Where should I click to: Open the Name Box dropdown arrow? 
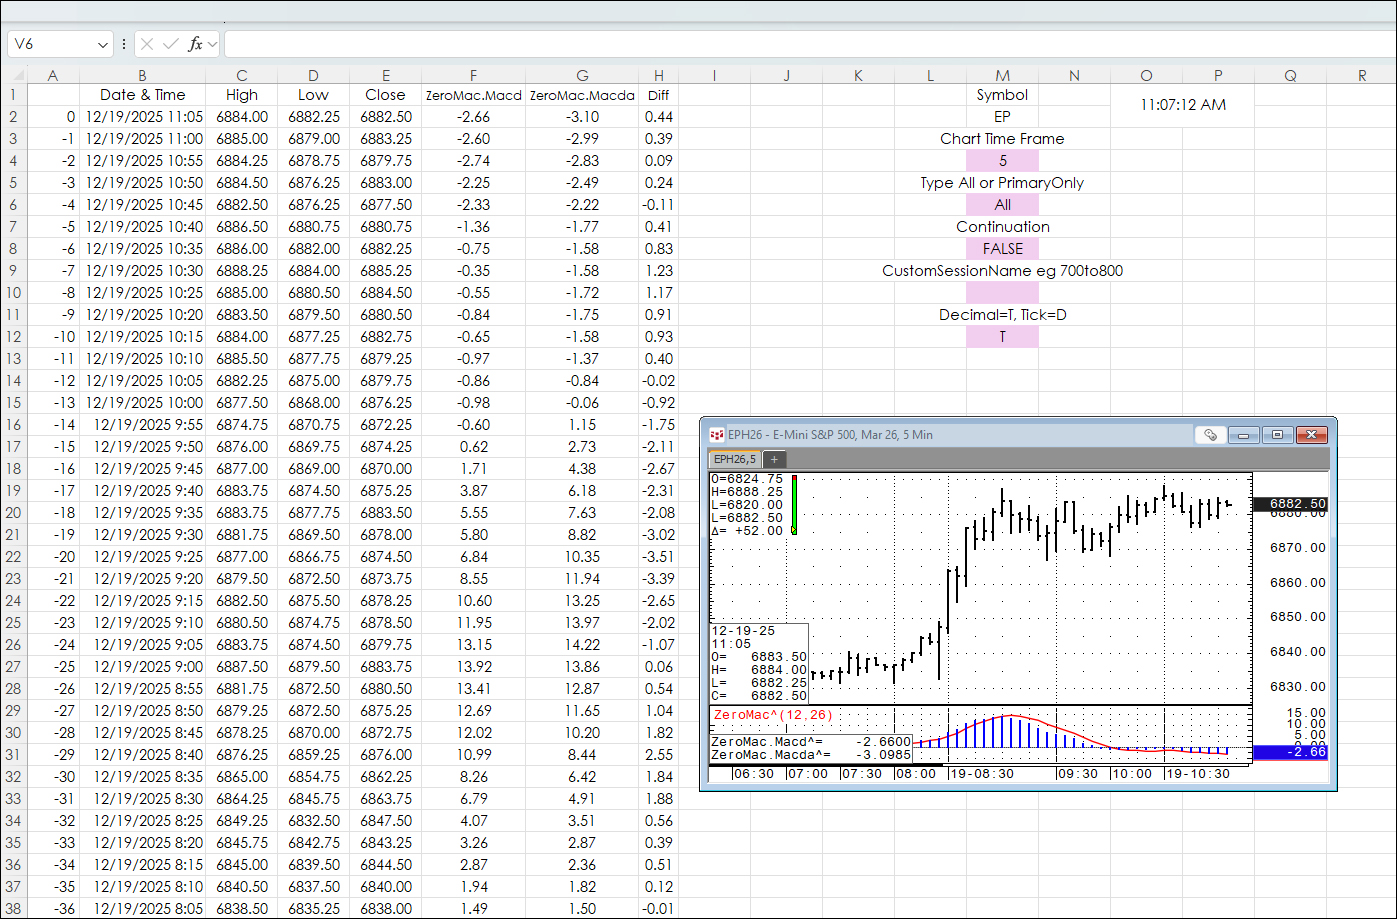point(103,44)
